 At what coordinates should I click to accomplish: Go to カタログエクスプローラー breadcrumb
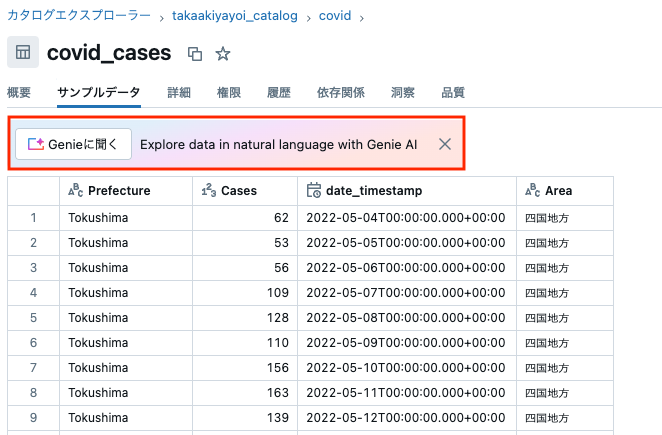pyautogui.click(x=79, y=16)
